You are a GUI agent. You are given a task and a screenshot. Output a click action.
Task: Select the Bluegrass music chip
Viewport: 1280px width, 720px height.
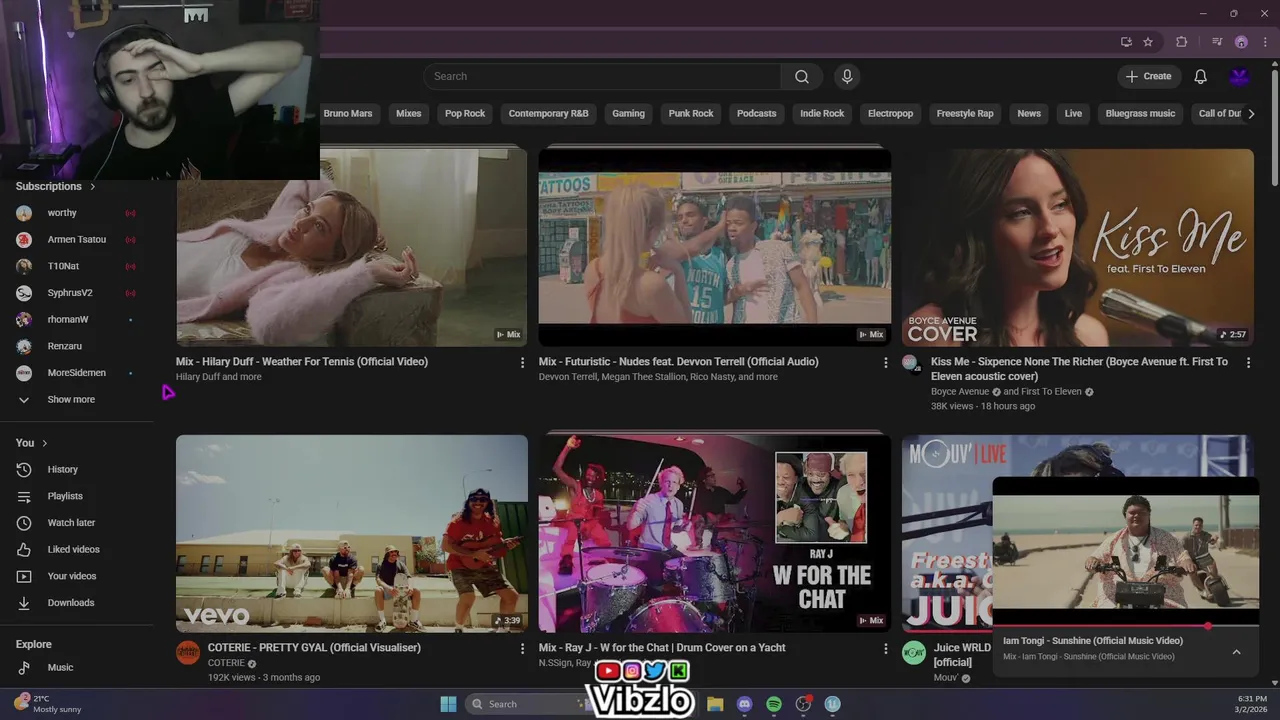(x=1140, y=114)
